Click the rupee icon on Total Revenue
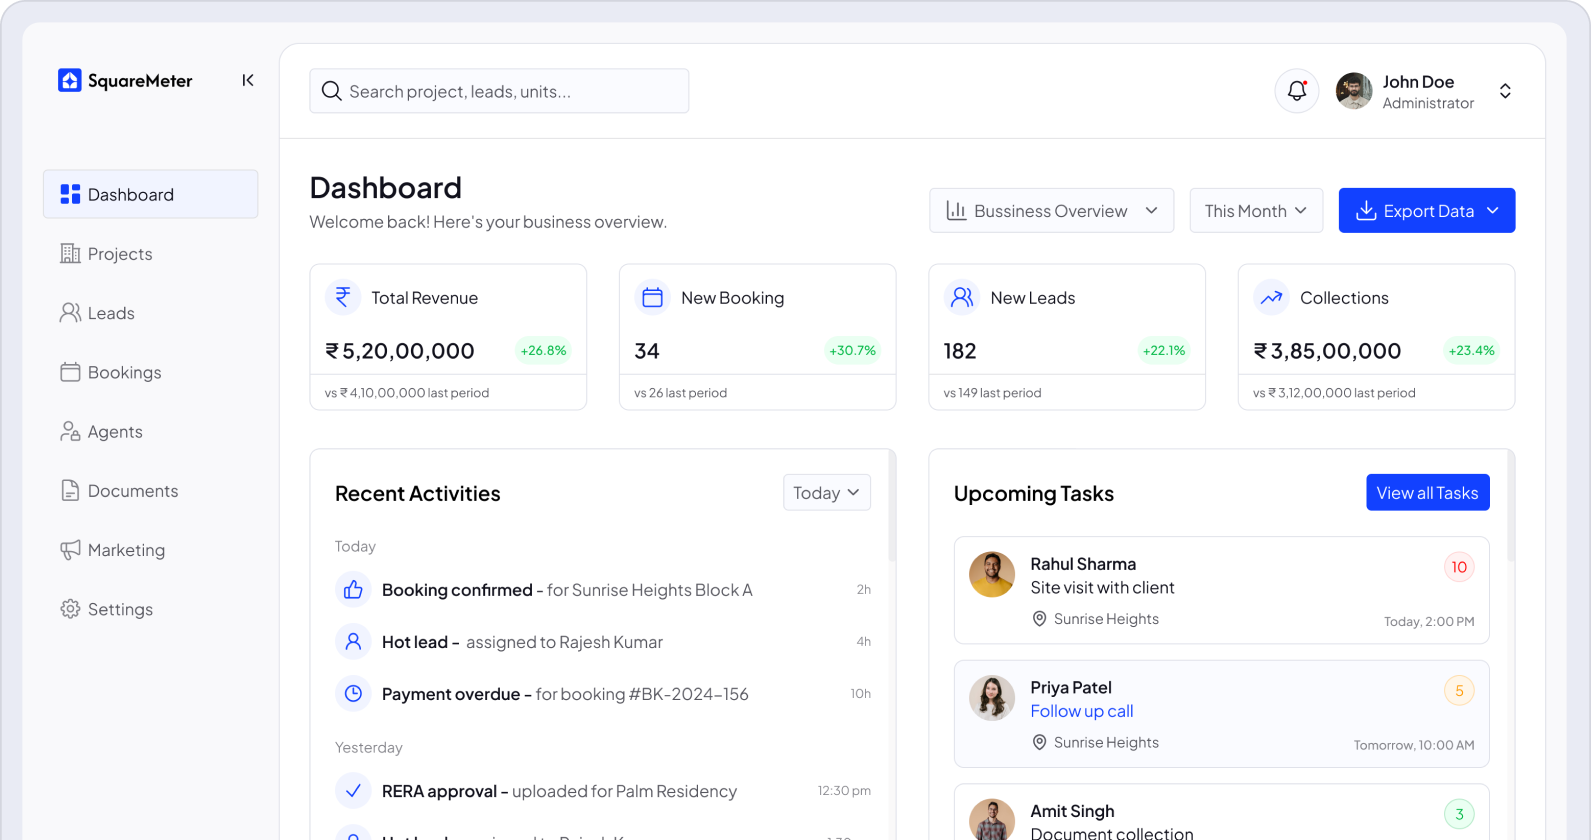 tap(343, 297)
